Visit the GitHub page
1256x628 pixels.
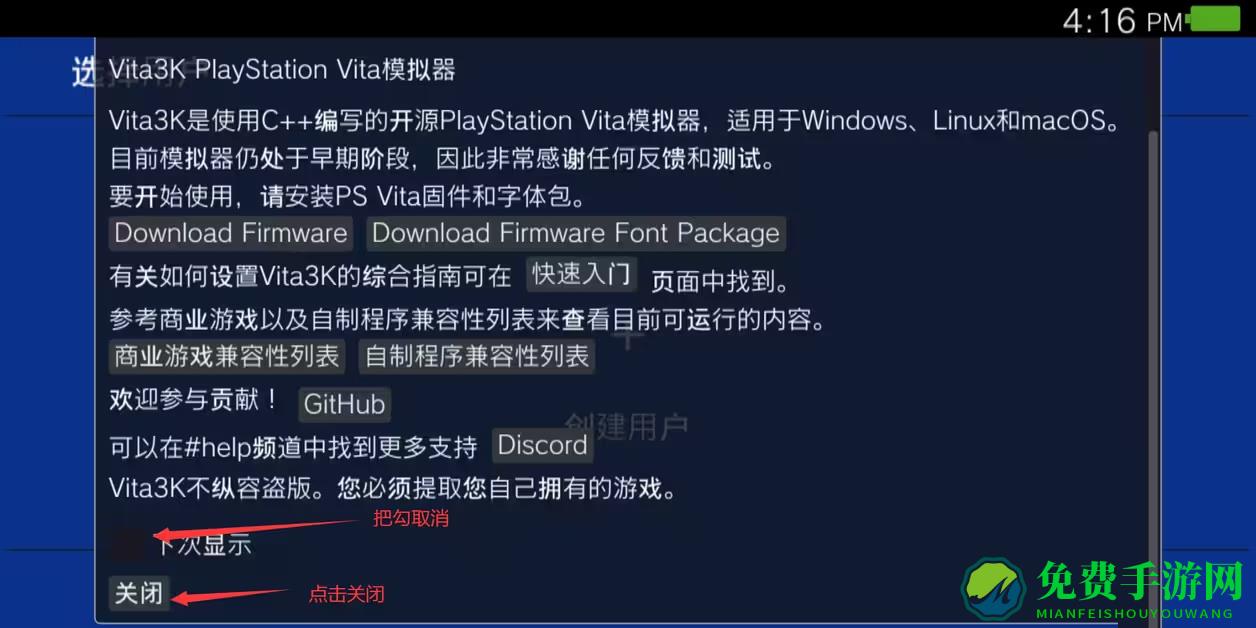tap(344, 404)
